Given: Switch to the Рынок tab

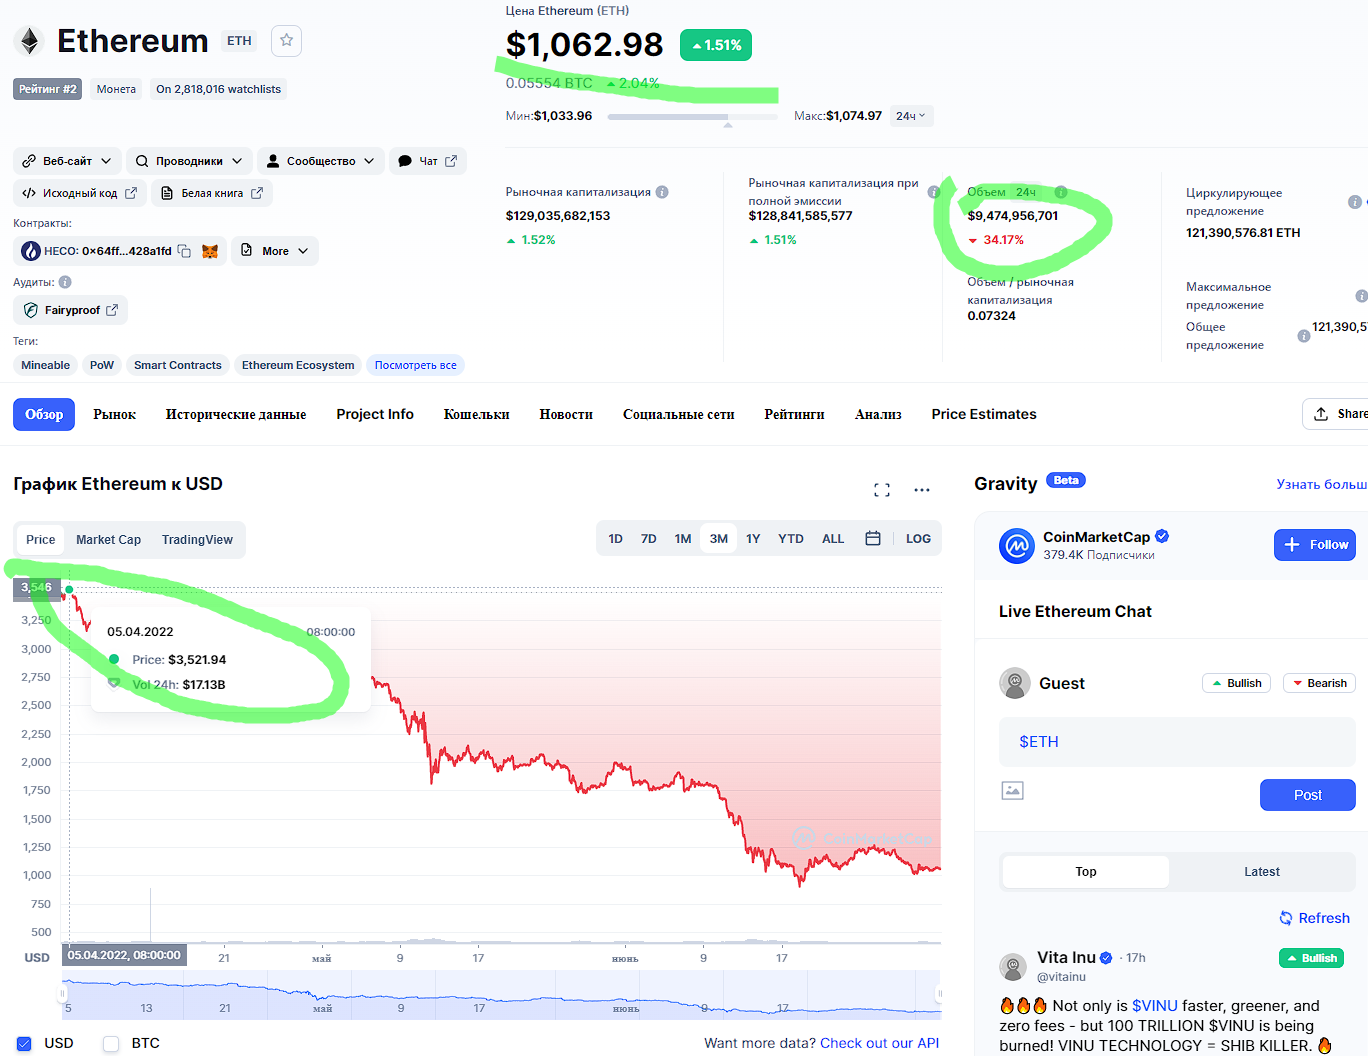Looking at the screenshot, I should (114, 415).
